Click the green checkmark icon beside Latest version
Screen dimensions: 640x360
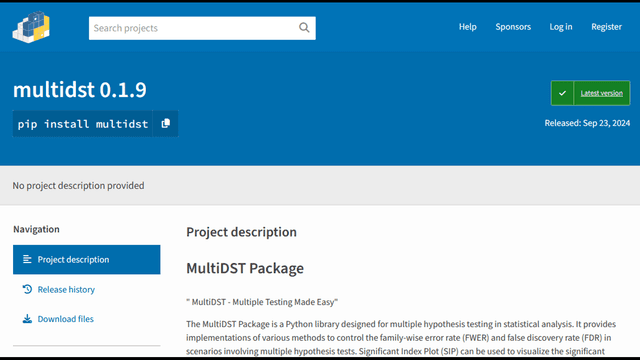pyautogui.click(x=562, y=93)
